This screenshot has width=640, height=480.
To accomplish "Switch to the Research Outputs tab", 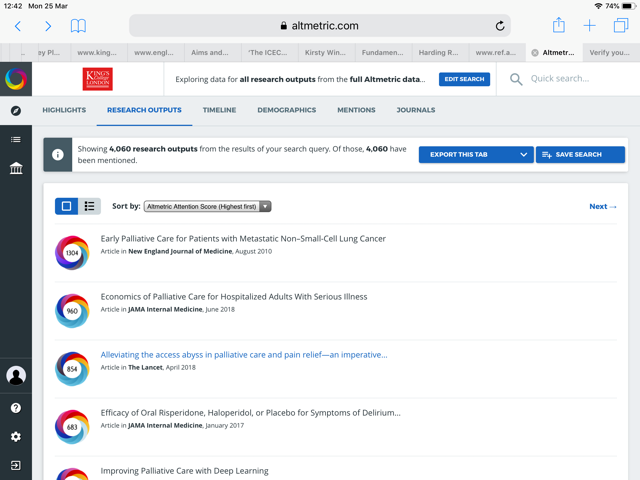I will tap(144, 110).
